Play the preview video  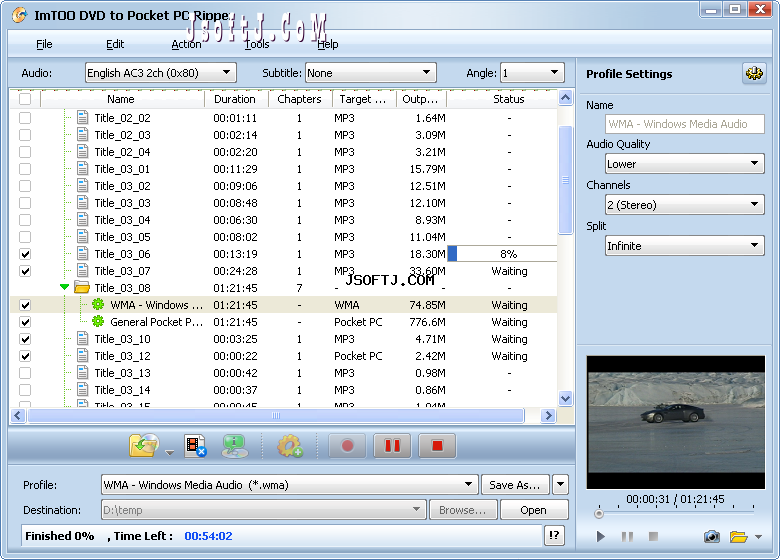click(600, 537)
